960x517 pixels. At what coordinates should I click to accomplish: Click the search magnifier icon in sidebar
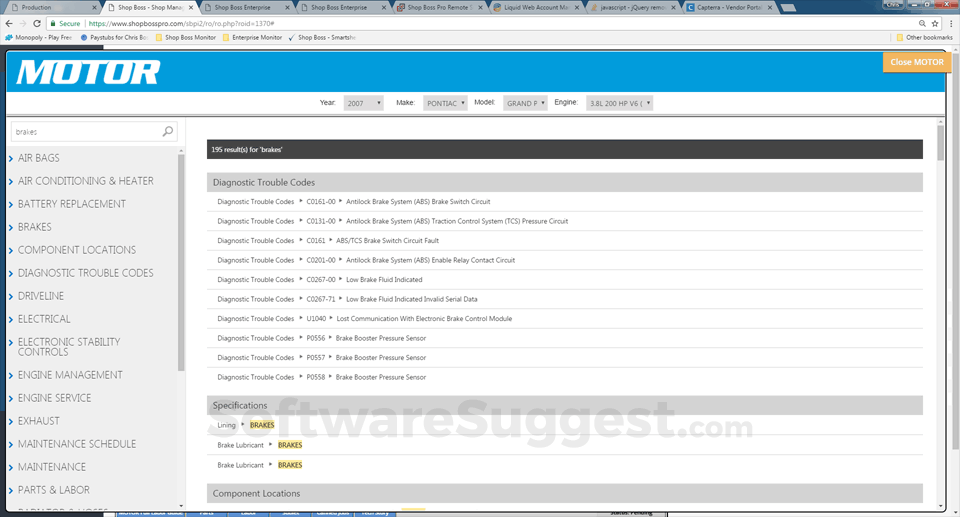click(167, 131)
